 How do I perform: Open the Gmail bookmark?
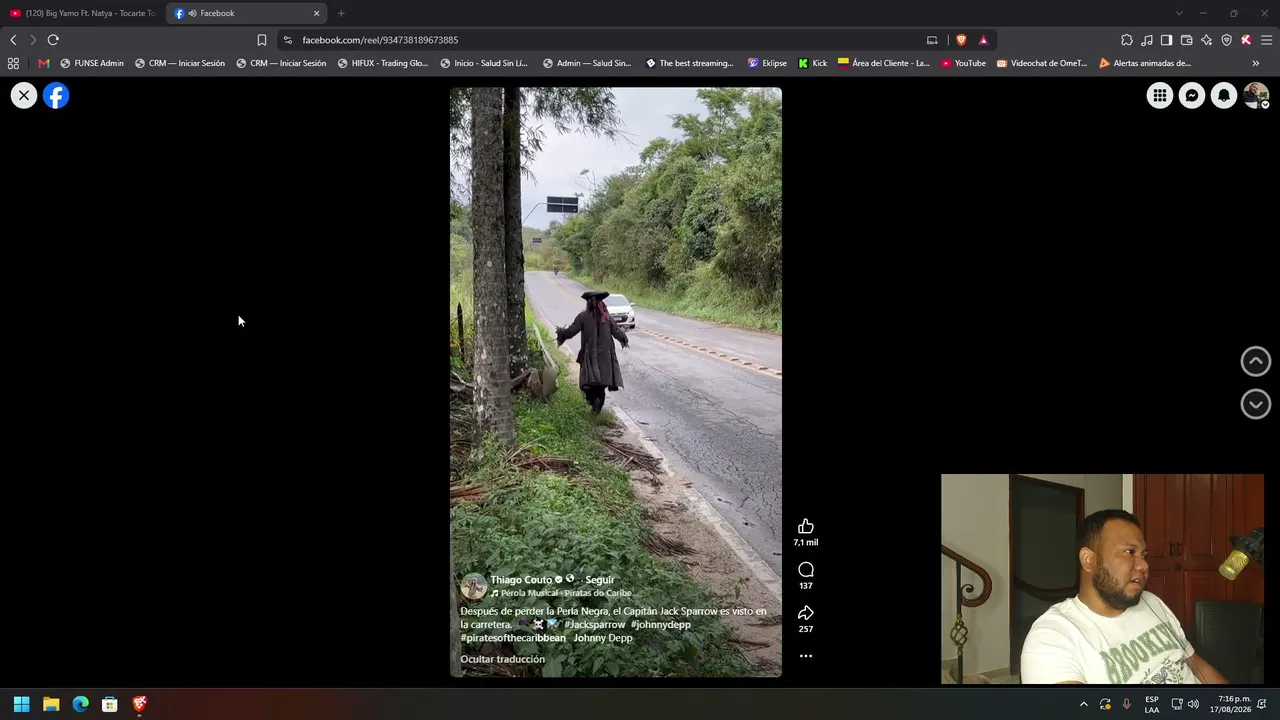tap(44, 63)
